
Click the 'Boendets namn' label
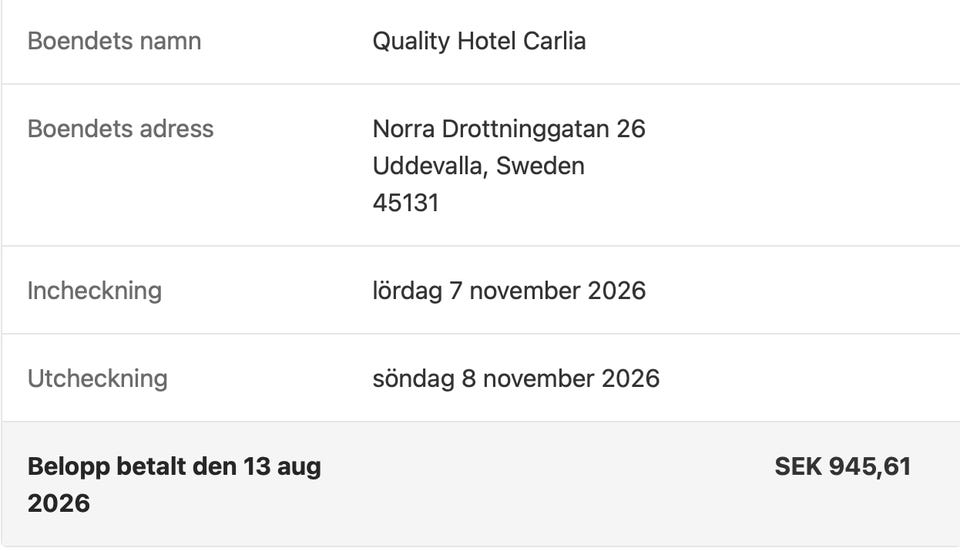114,41
